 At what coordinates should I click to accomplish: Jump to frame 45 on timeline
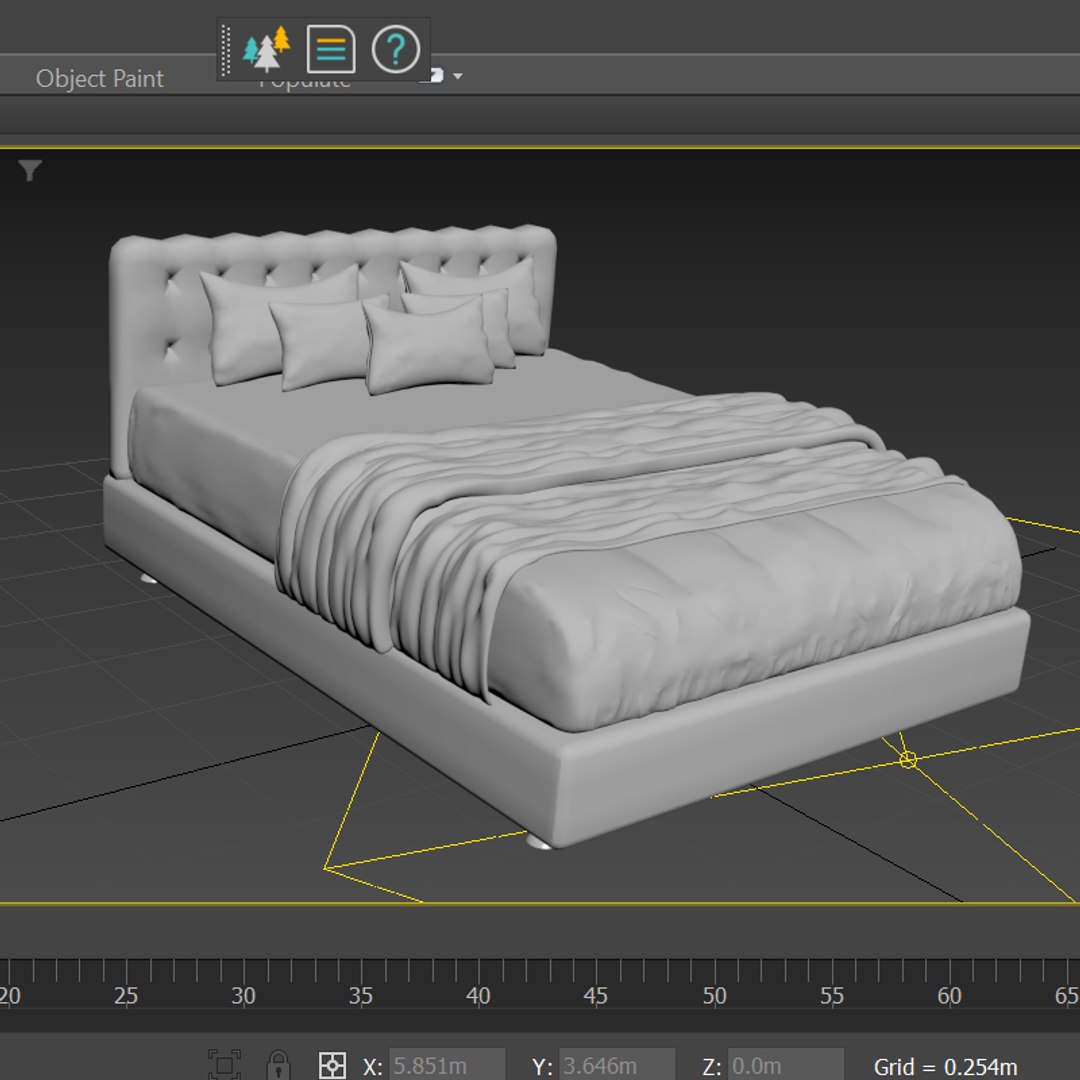point(596,996)
